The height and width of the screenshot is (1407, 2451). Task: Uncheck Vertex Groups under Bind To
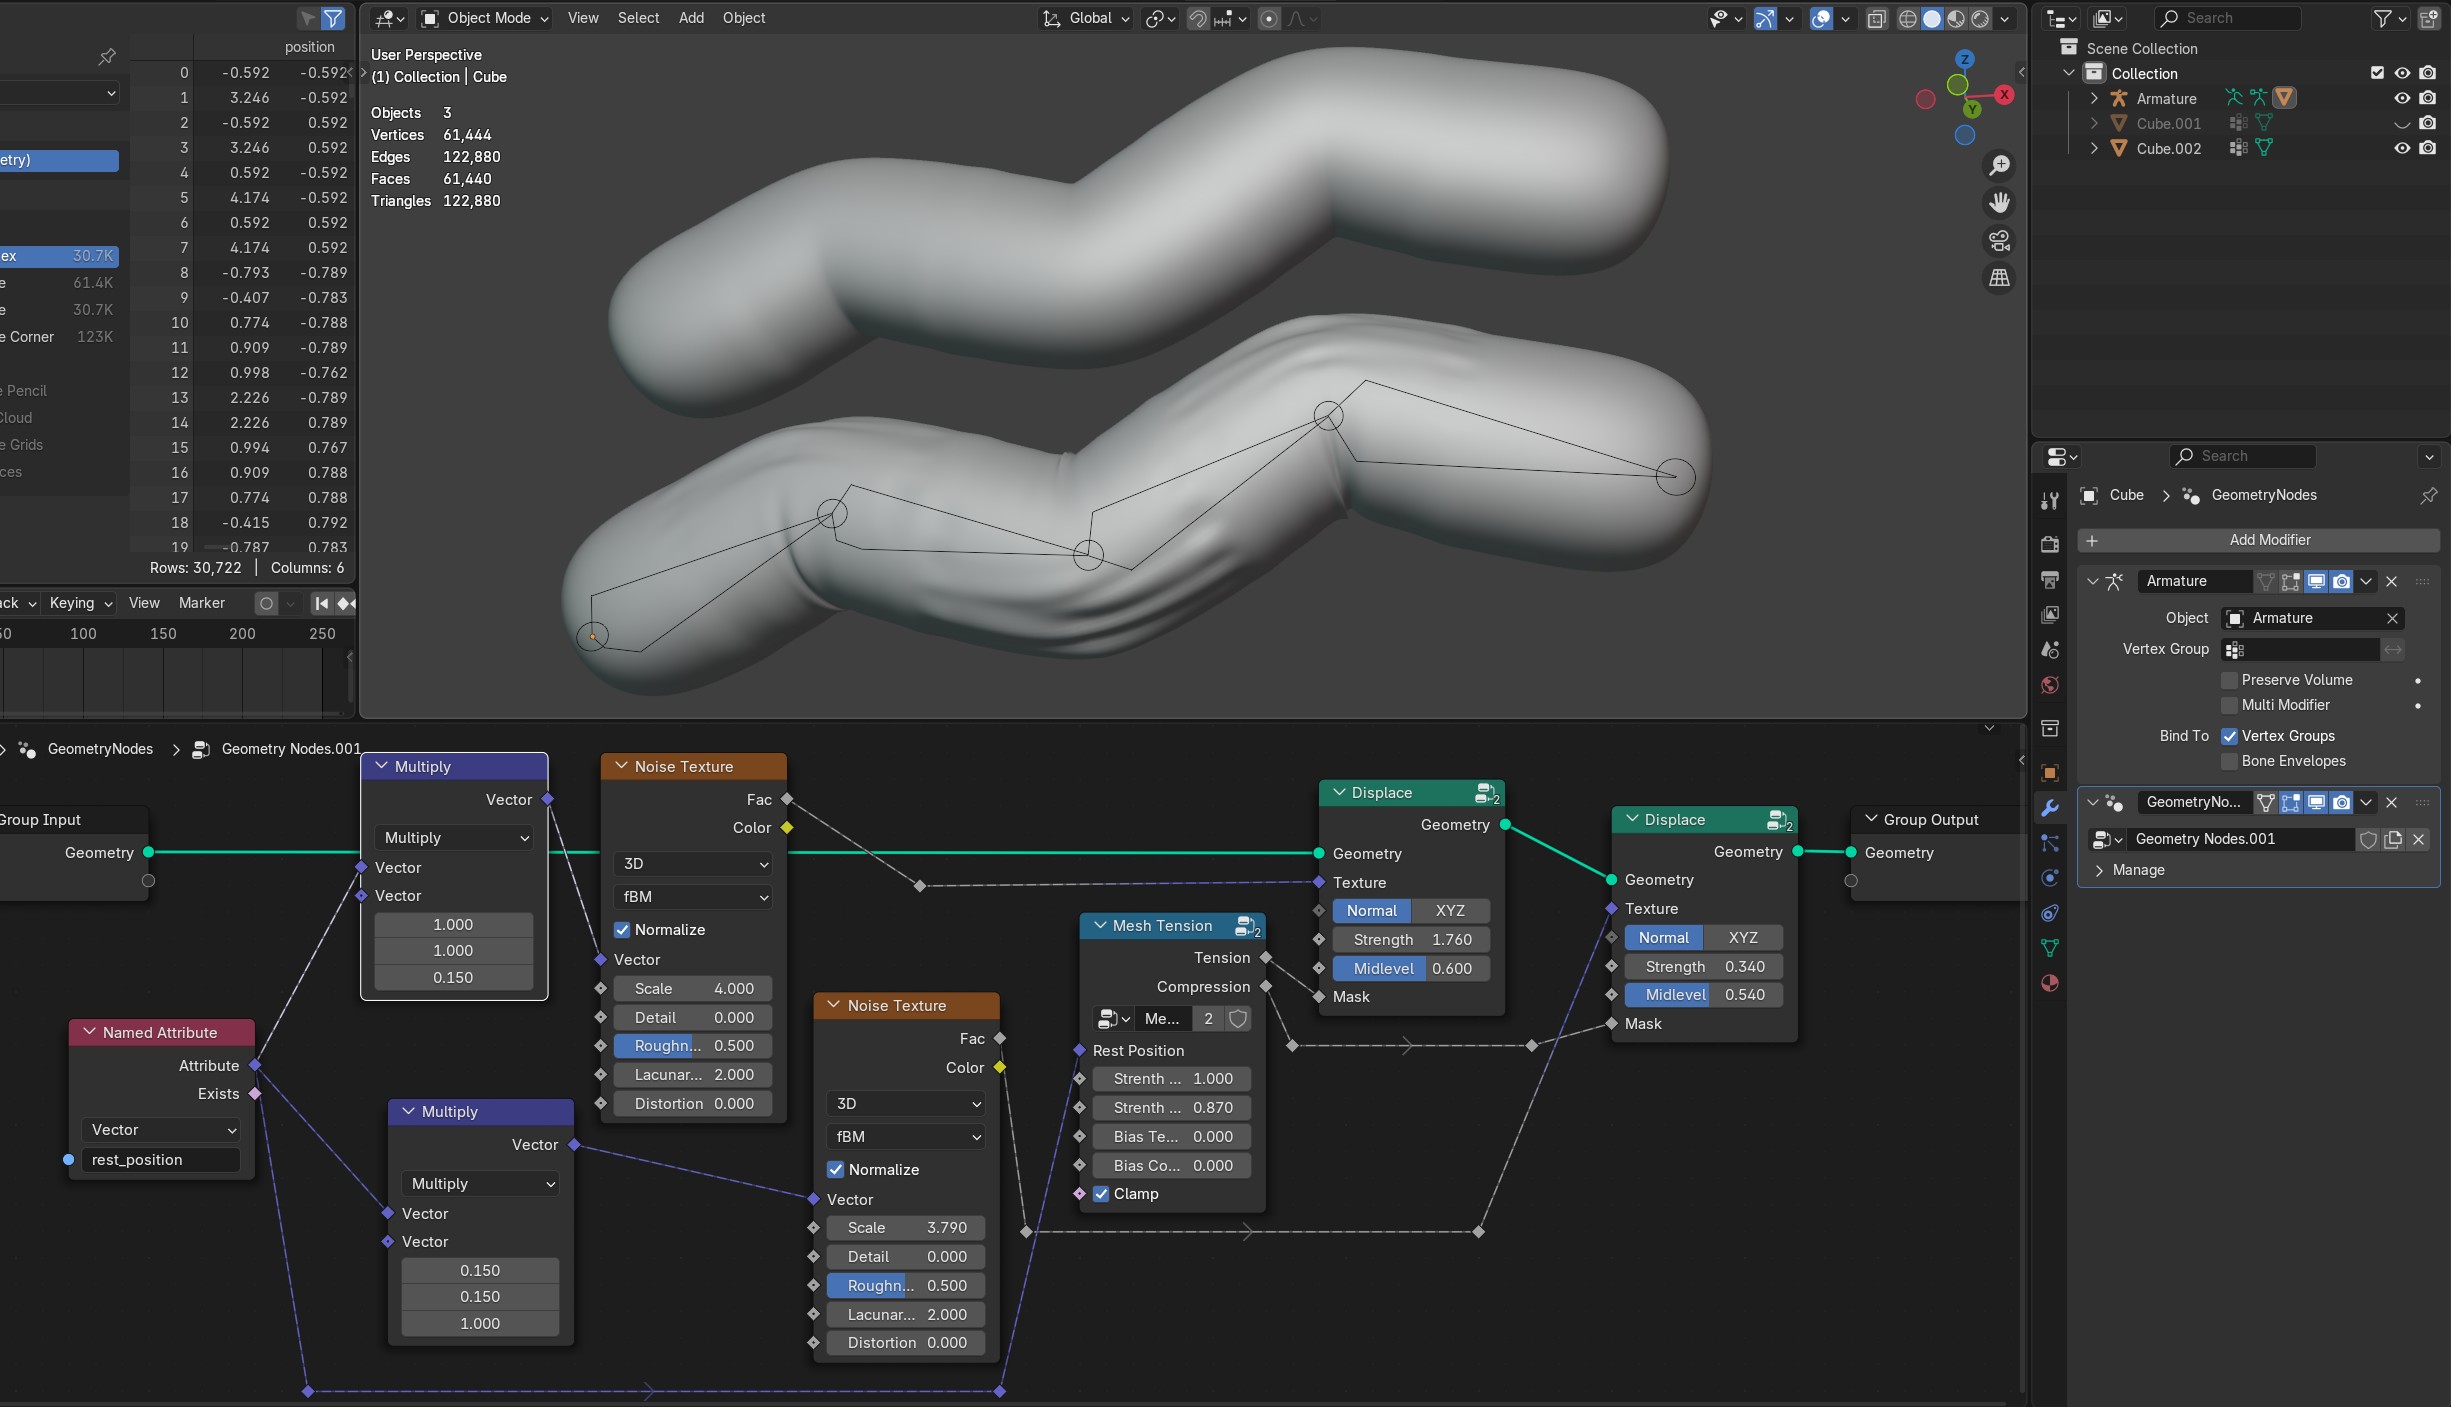2229,736
